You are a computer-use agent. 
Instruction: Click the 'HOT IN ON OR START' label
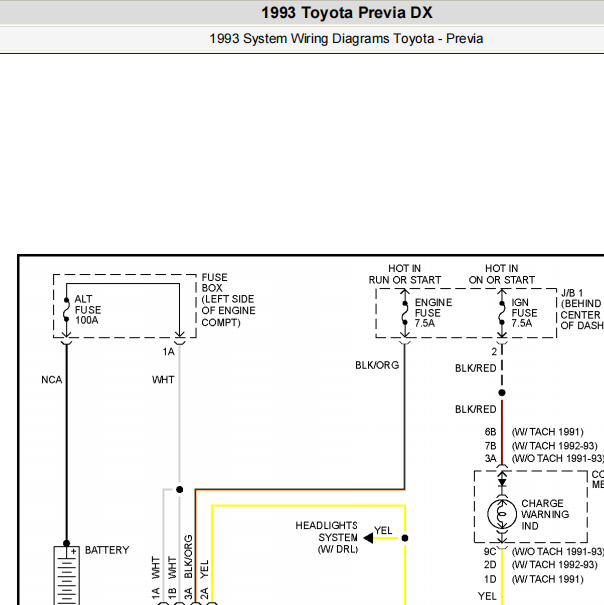tap(502, 274)
